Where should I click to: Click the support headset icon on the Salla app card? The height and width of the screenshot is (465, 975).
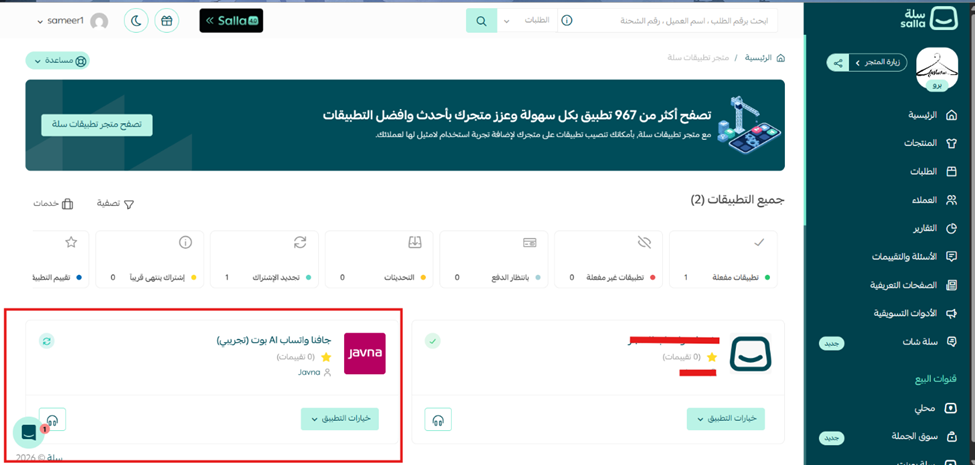point(438,420)
